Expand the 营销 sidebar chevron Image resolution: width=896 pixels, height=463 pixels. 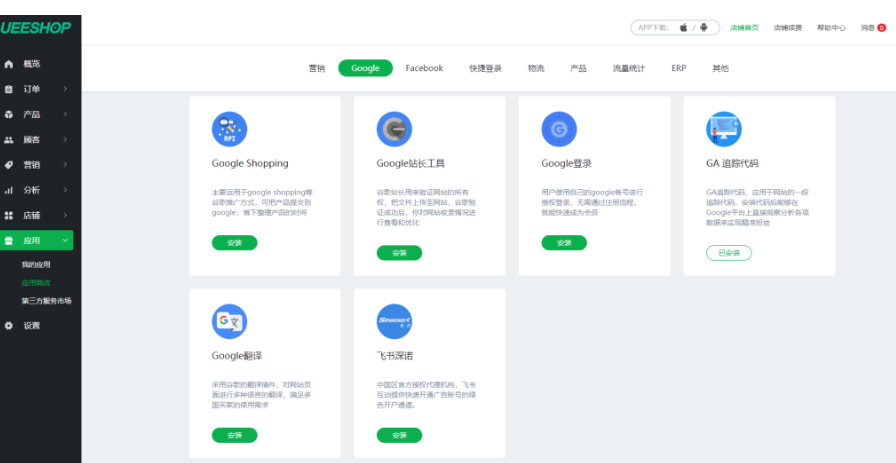pos(65,165)
